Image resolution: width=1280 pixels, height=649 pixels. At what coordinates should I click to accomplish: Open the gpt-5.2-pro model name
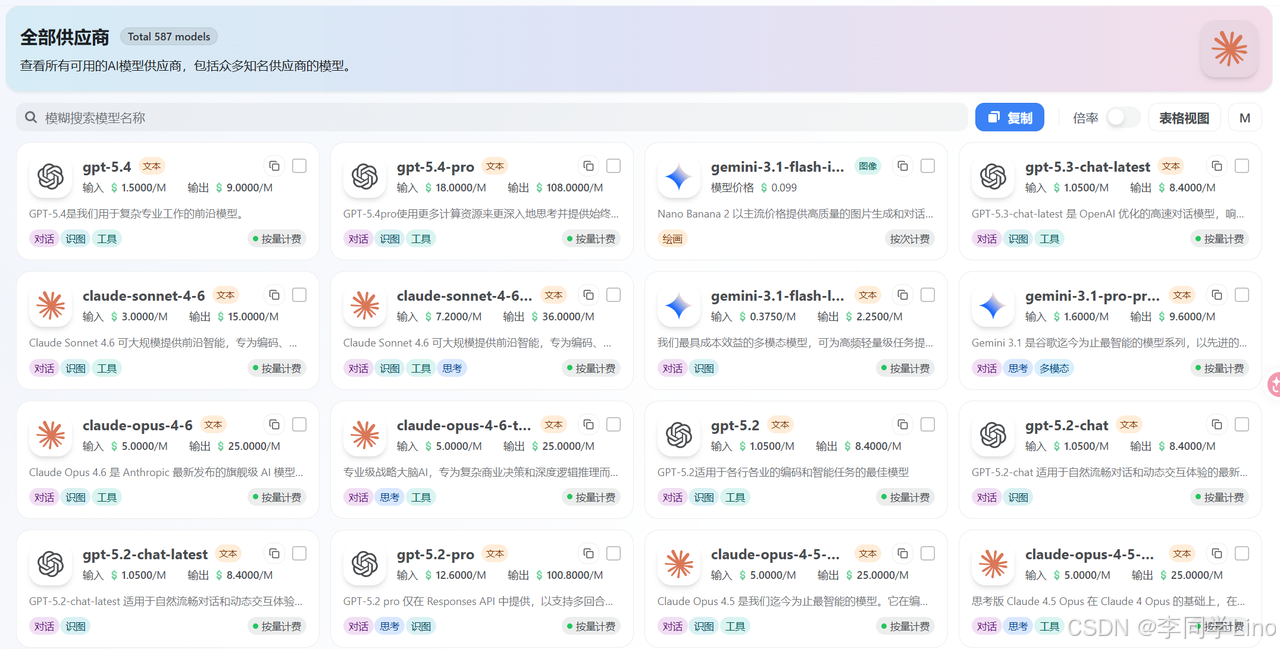tap(436, 554)
